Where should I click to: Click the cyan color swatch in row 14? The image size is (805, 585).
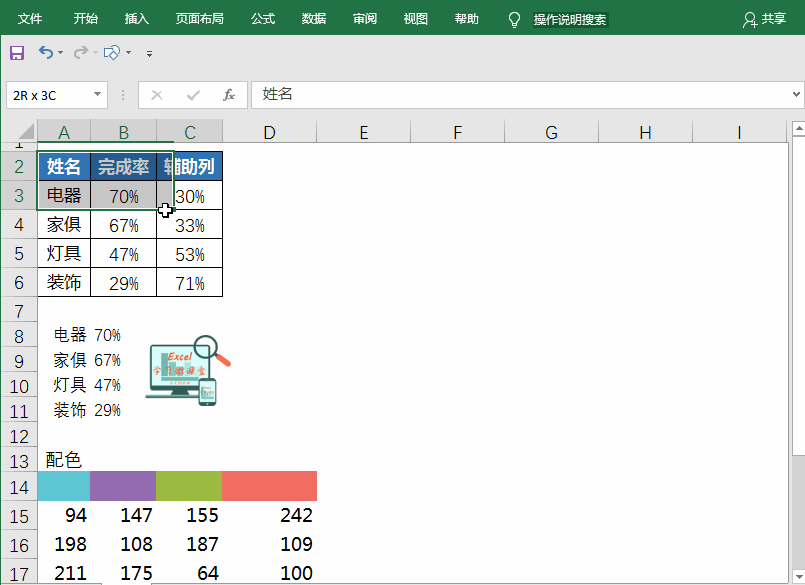pos(64,486)
